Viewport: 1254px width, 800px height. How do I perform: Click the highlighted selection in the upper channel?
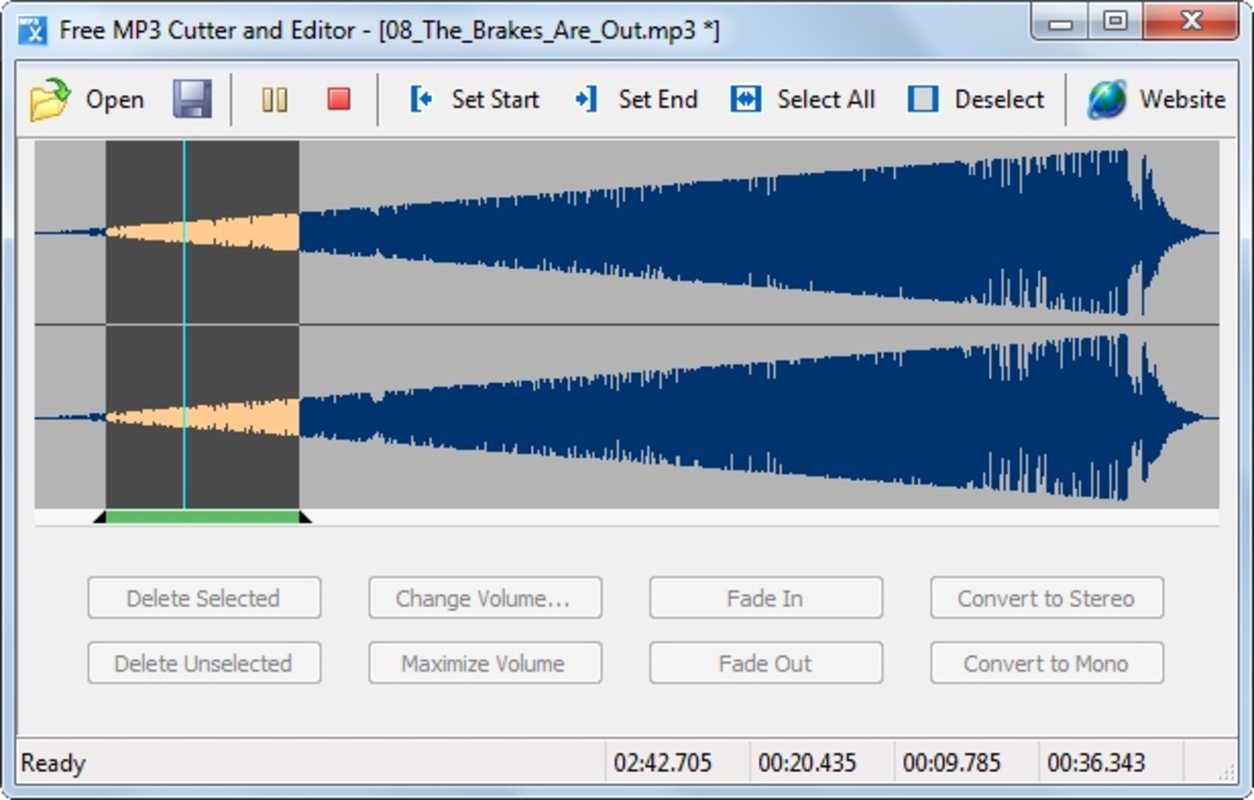[x=202, y=232]
